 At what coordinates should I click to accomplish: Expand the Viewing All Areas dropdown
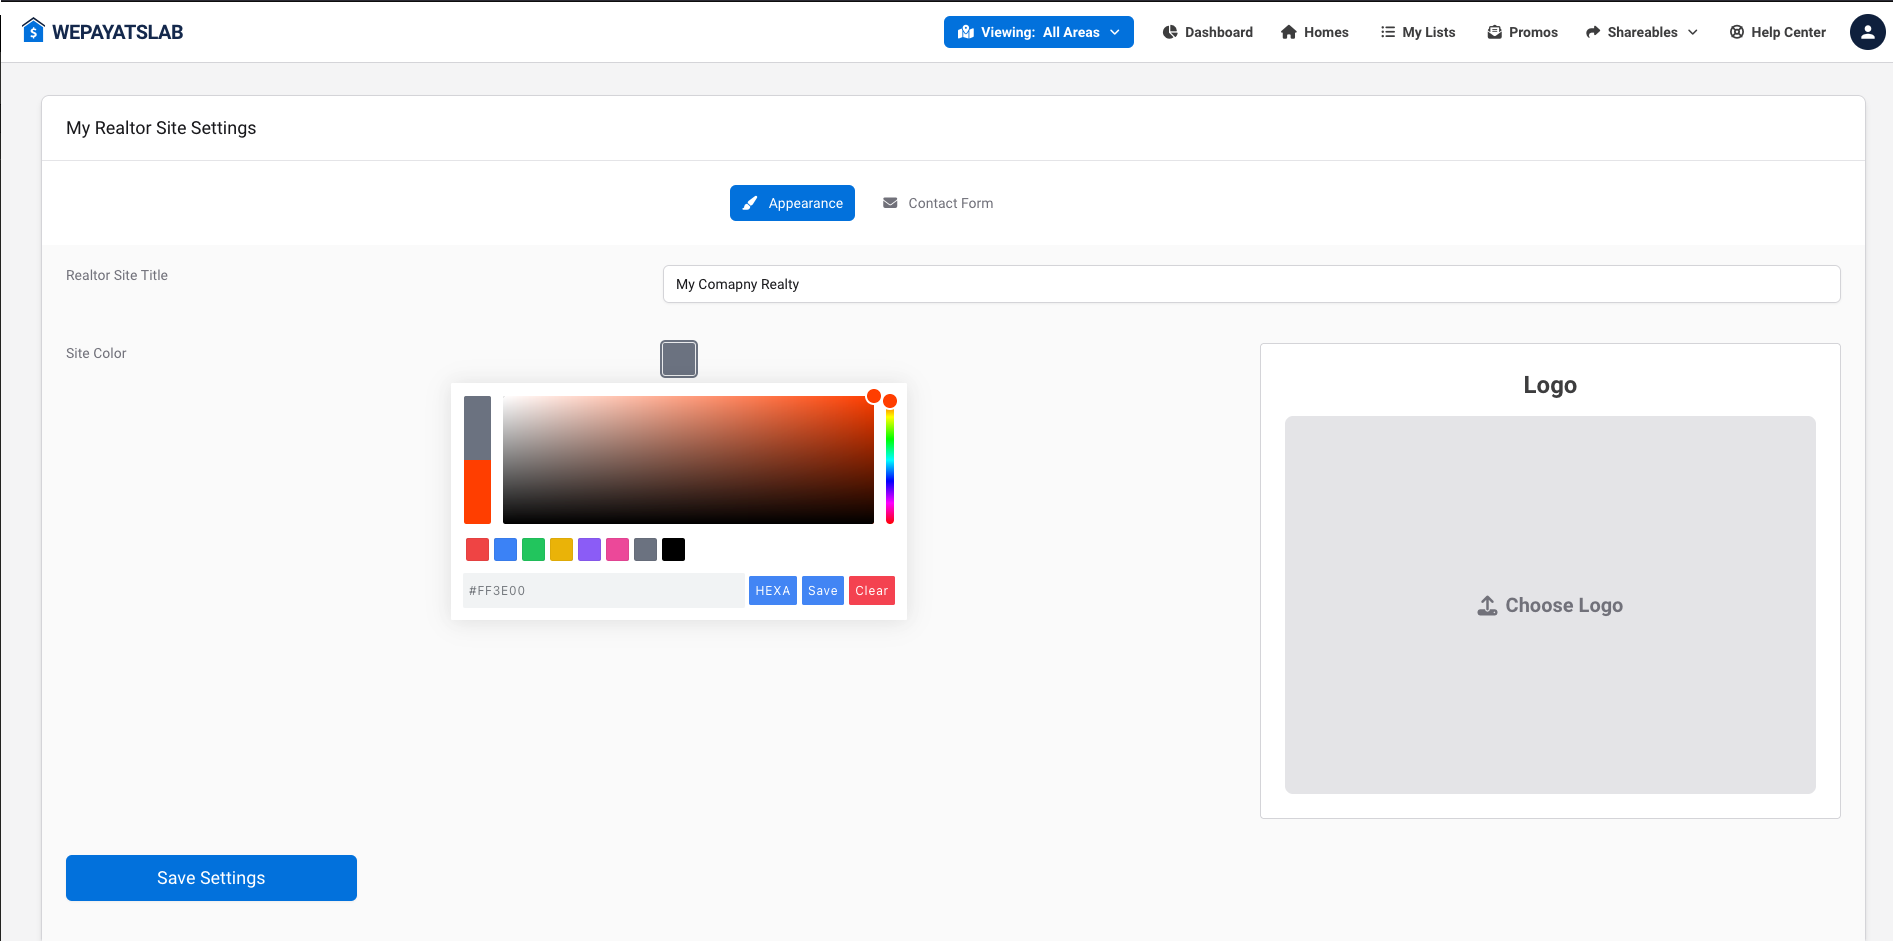click(1039, 32)
